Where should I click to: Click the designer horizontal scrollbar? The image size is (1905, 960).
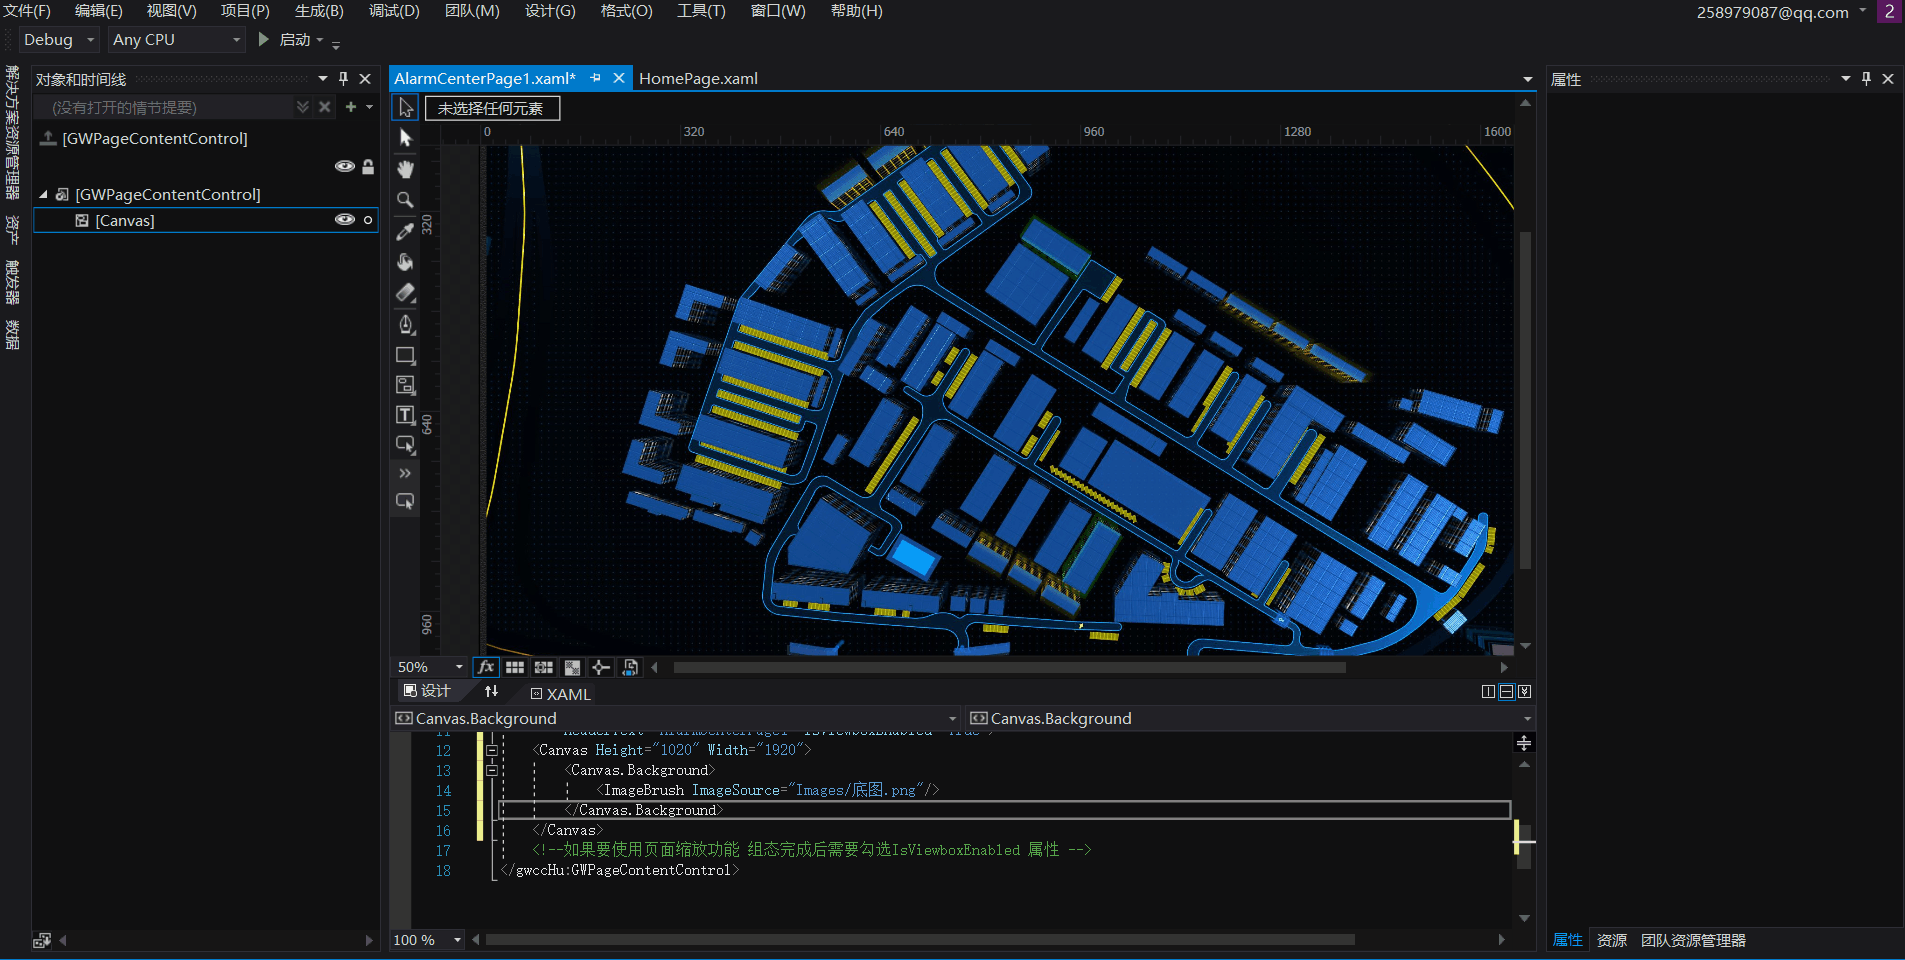1009,667
